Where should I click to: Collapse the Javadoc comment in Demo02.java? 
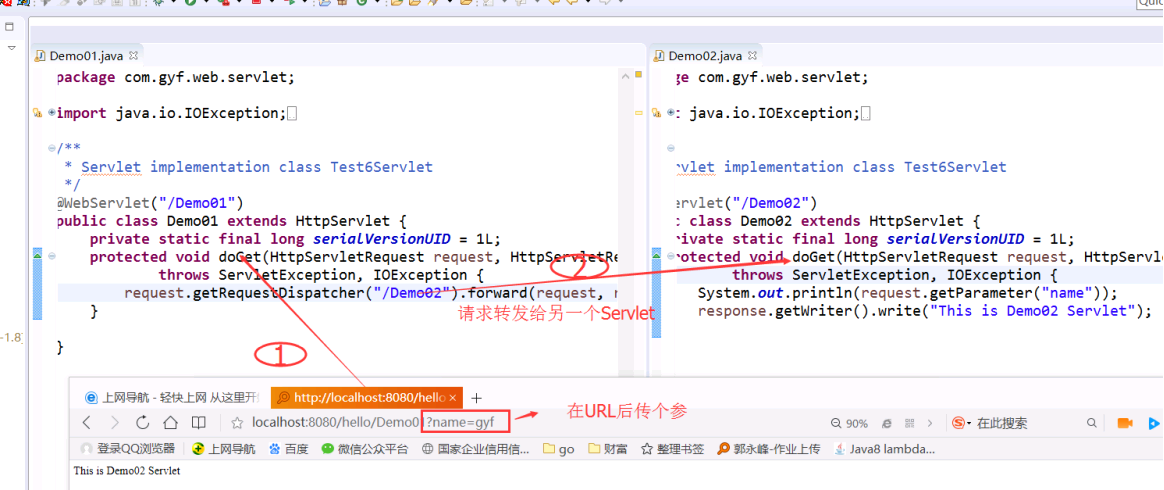670,148
